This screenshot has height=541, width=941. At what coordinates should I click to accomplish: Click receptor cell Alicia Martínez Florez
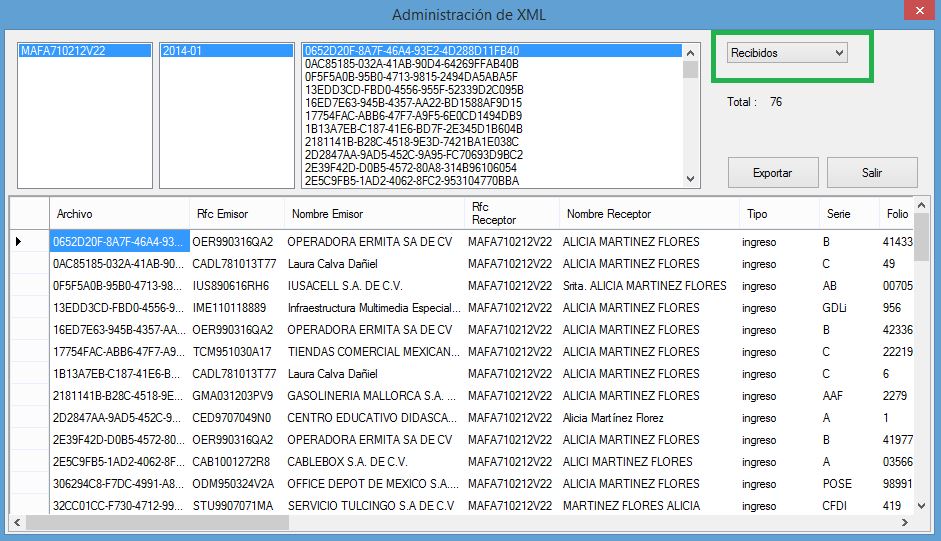(649, 418)
